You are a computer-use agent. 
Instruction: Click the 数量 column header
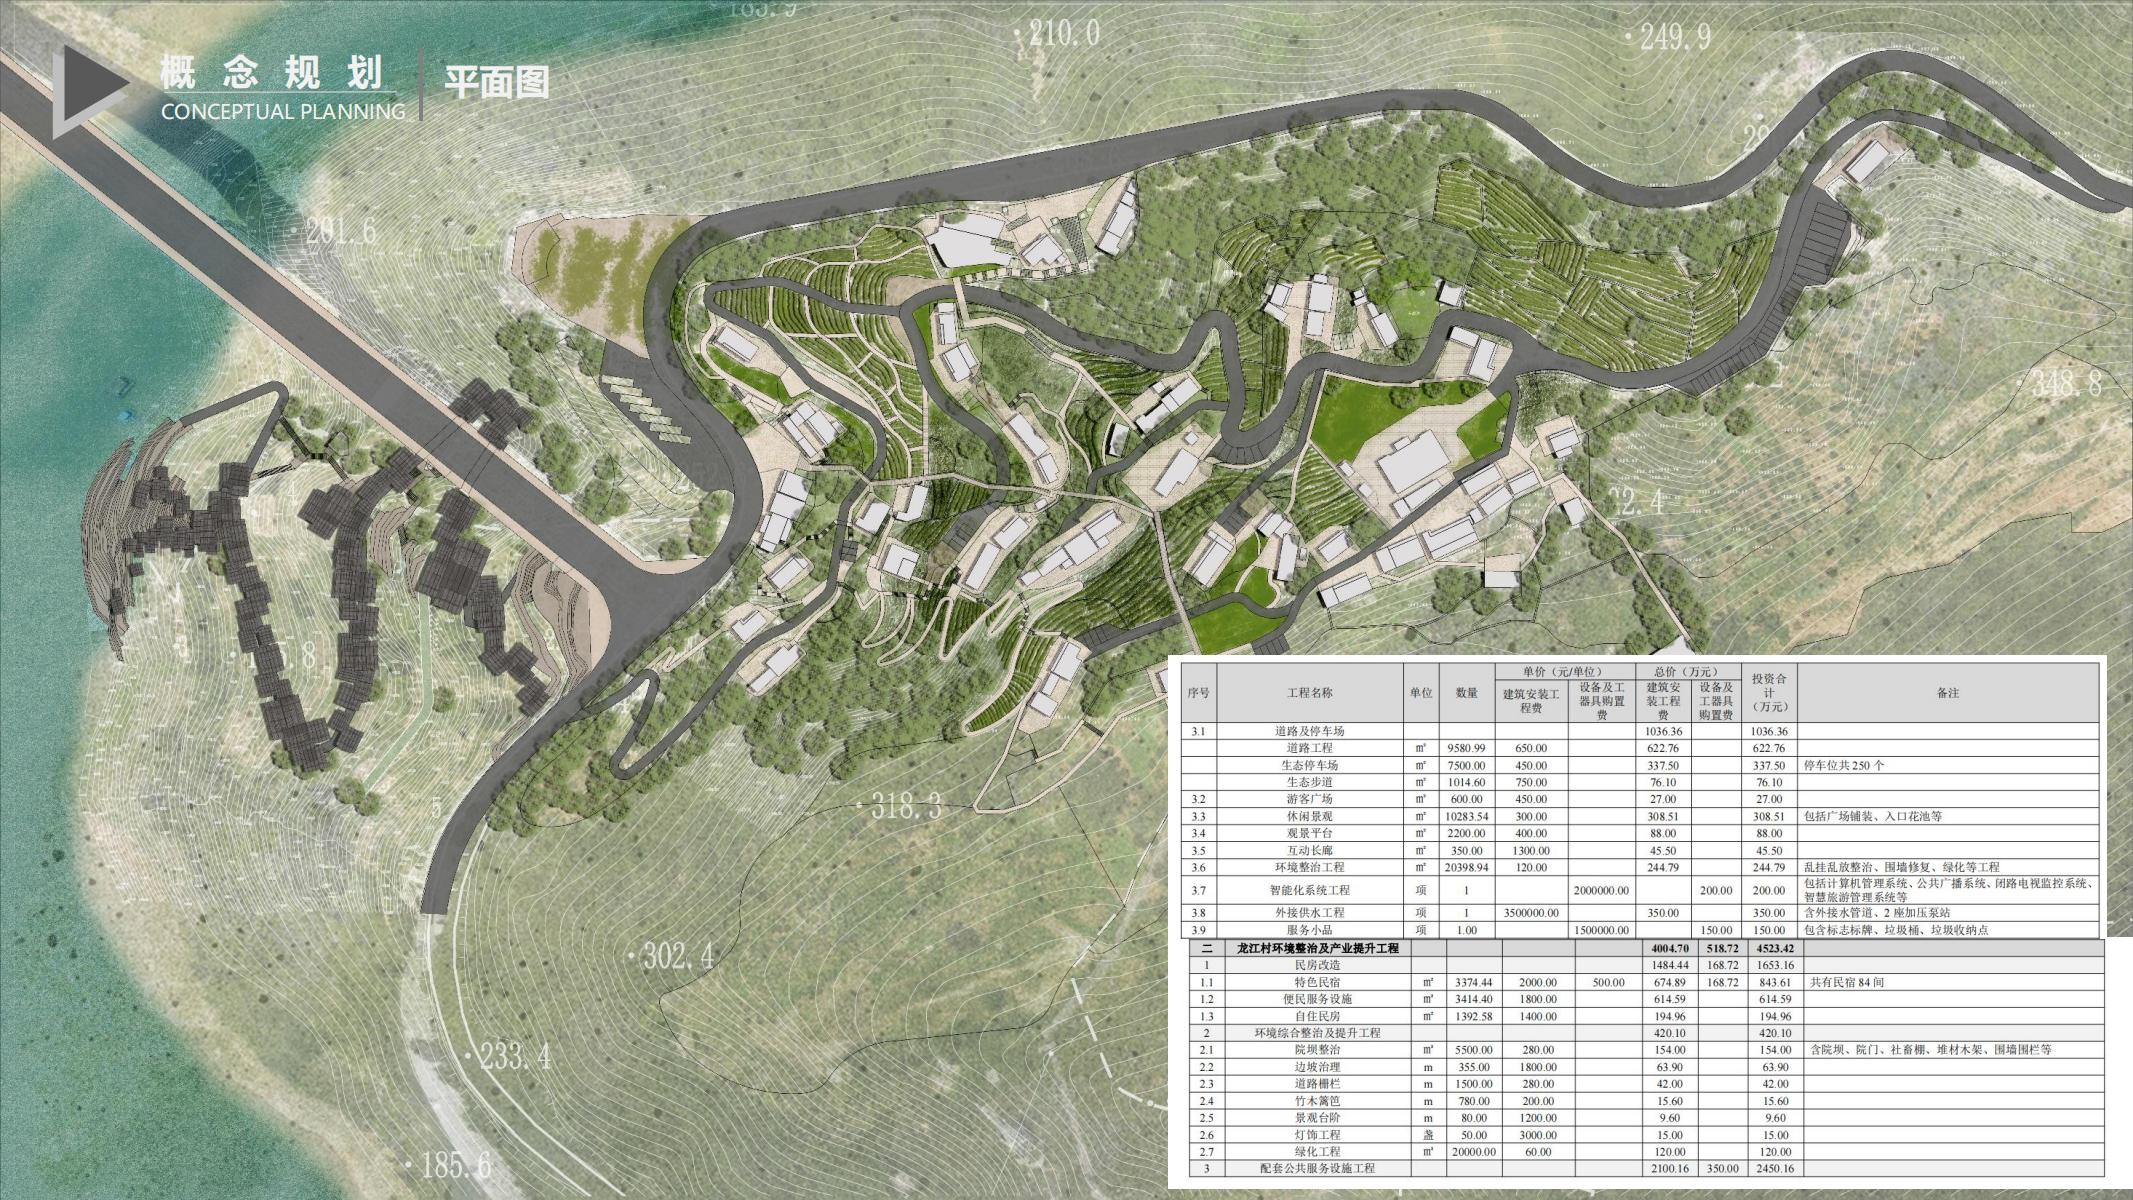[x=1466, y=692]
